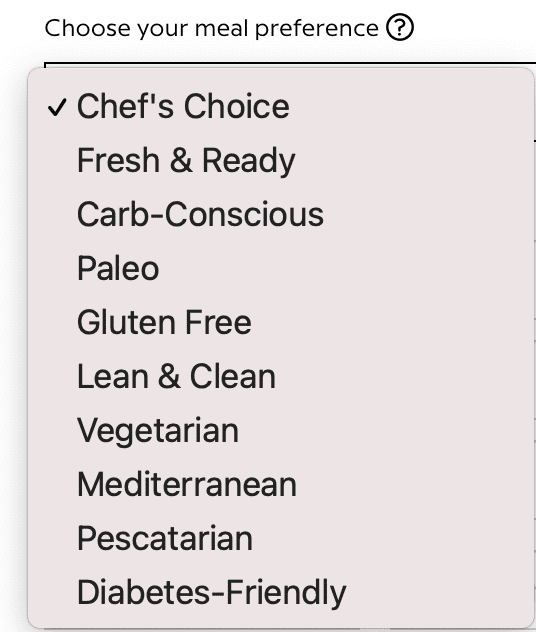
Task: Switch preference to the gluten-free plan
Action: point(281,322)
